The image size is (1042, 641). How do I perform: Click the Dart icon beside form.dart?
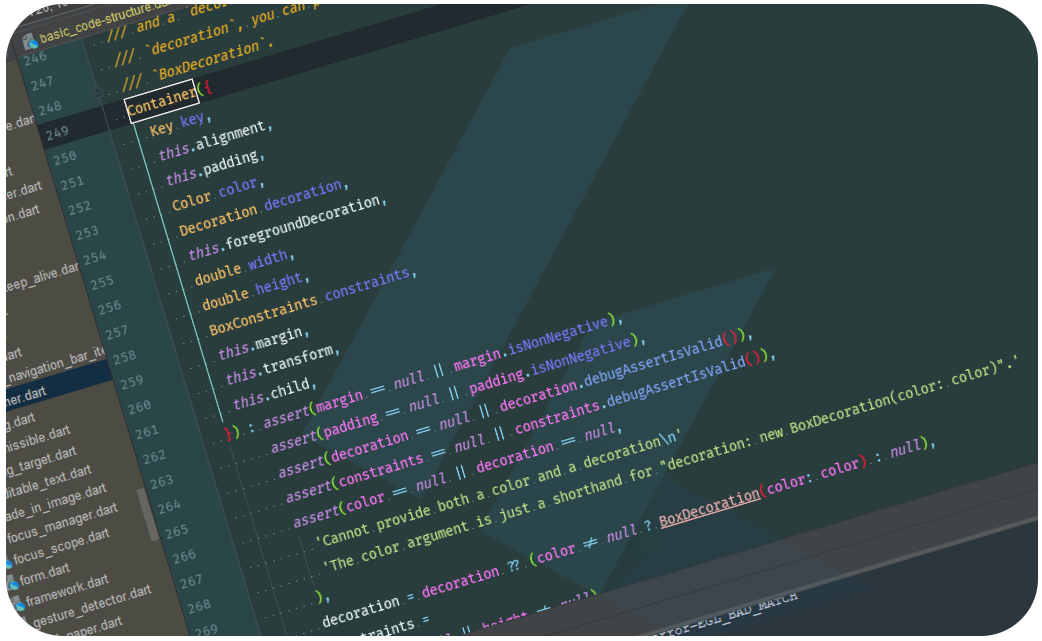(x=13, y=583)
